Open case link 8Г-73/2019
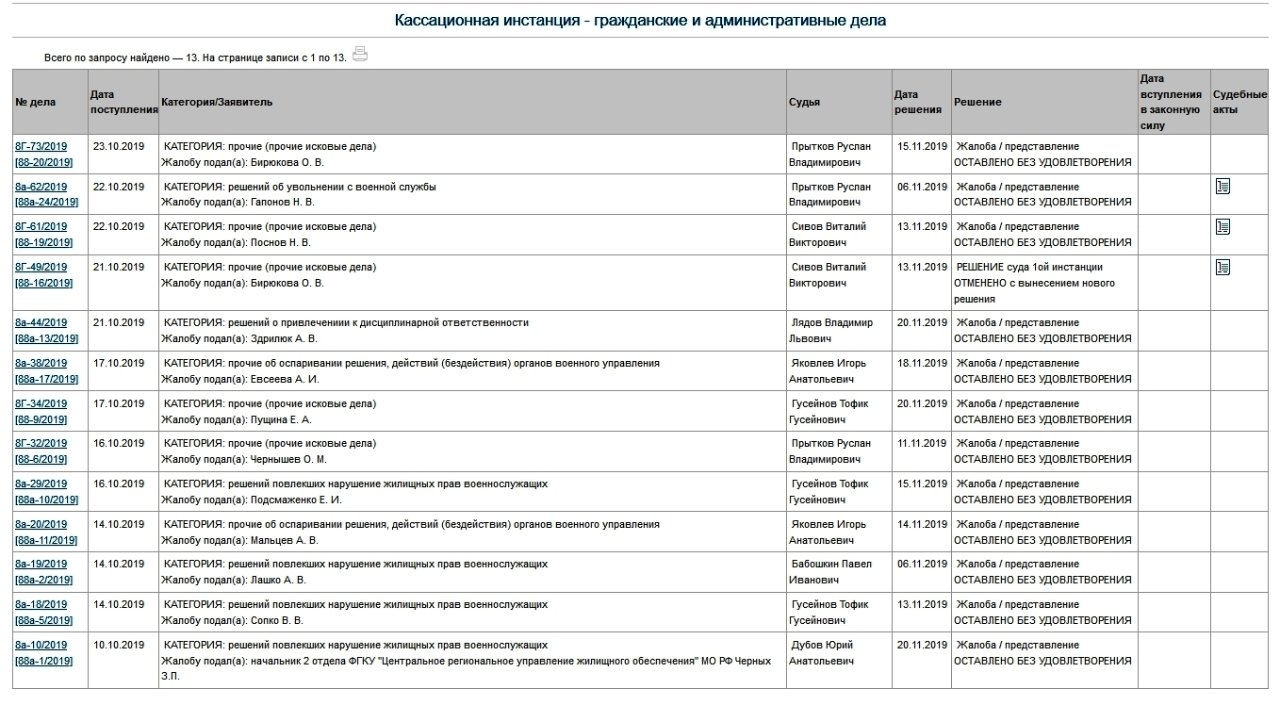The image size is (1280, 705). coord(41,146)
